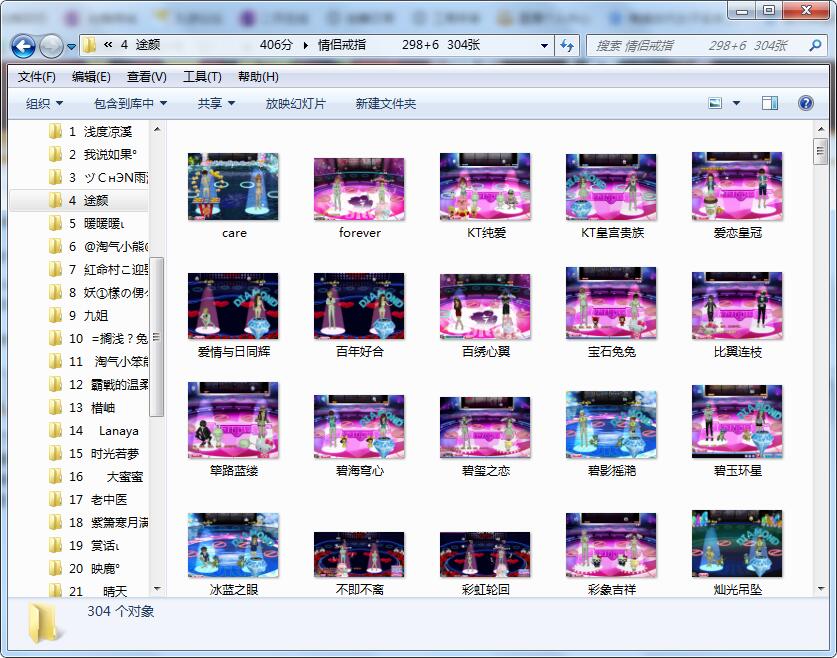Select the 碧影摇滟 thumbnail
837x658 pixels.
click(x=611, y=425)
